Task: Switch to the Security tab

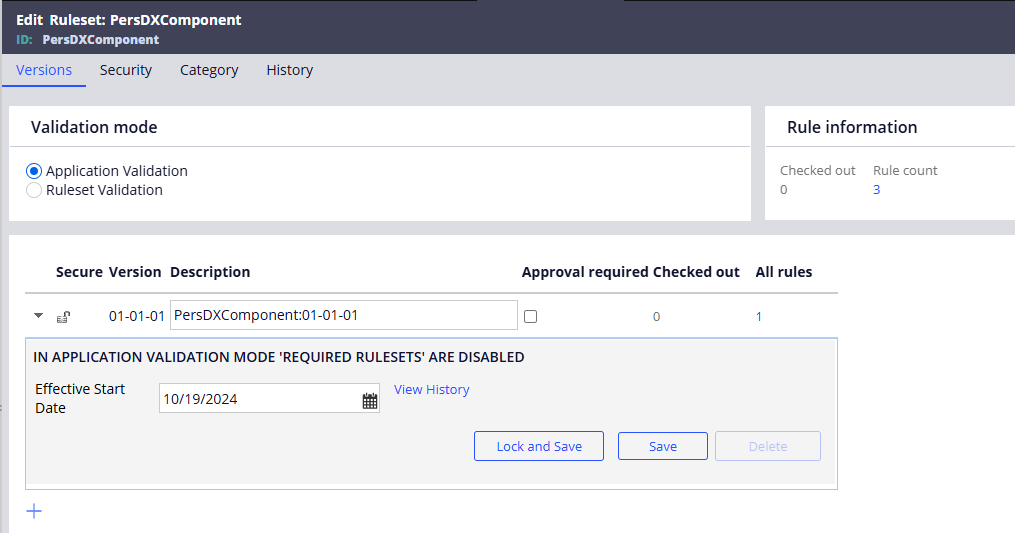Action: click(x=126, y=70)
